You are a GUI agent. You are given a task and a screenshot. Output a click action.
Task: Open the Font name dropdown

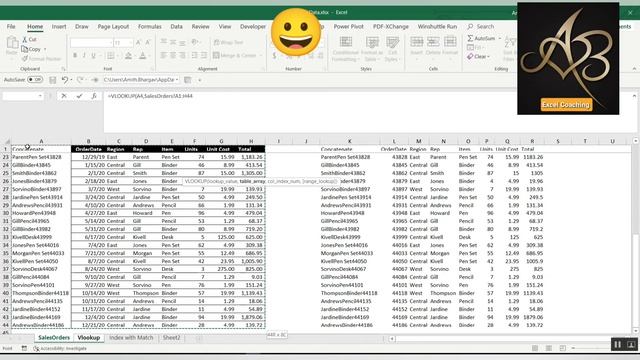[x=110, y=42]
